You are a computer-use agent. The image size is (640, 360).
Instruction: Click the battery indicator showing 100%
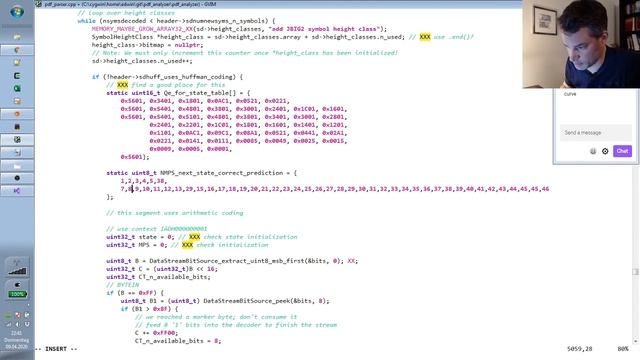click(17, 294)
